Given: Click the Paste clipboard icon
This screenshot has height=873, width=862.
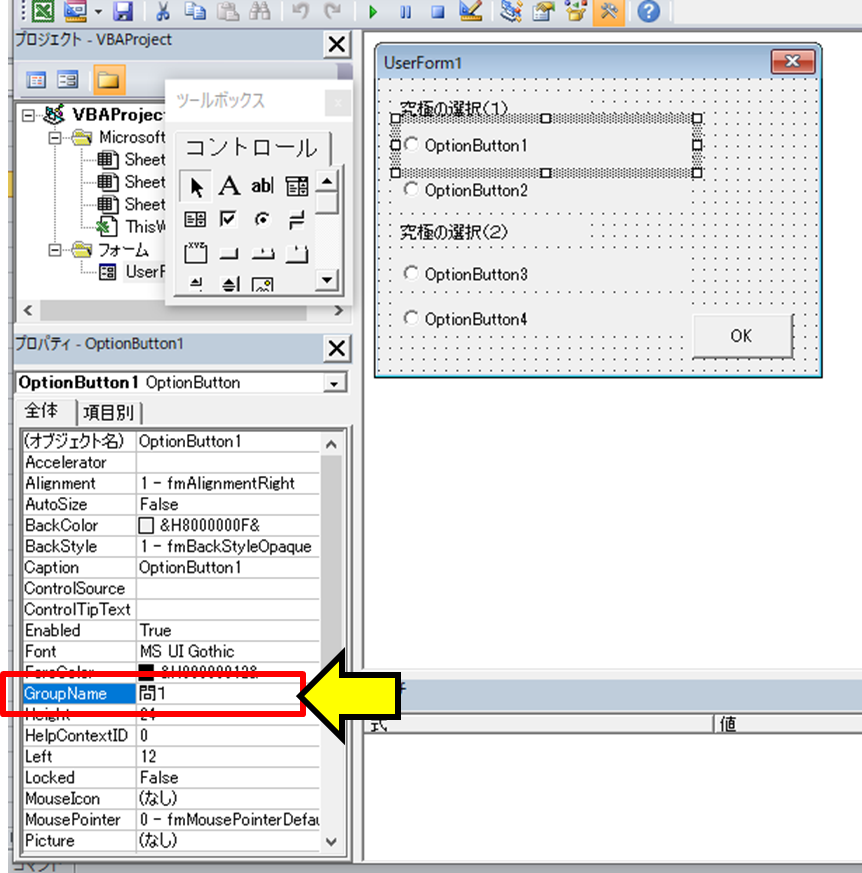Looking at the screenshot, I should tap(227, 11).
